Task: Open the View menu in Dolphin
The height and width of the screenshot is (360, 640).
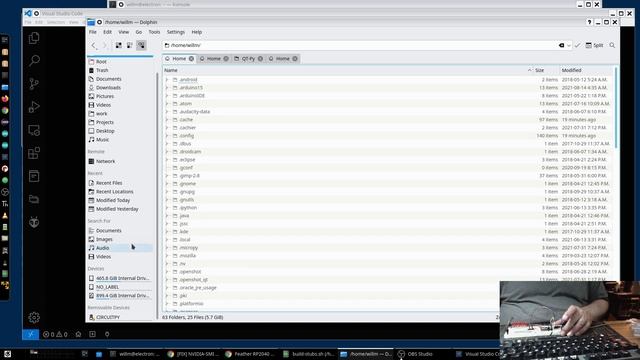Action: [x=124, y=32]
